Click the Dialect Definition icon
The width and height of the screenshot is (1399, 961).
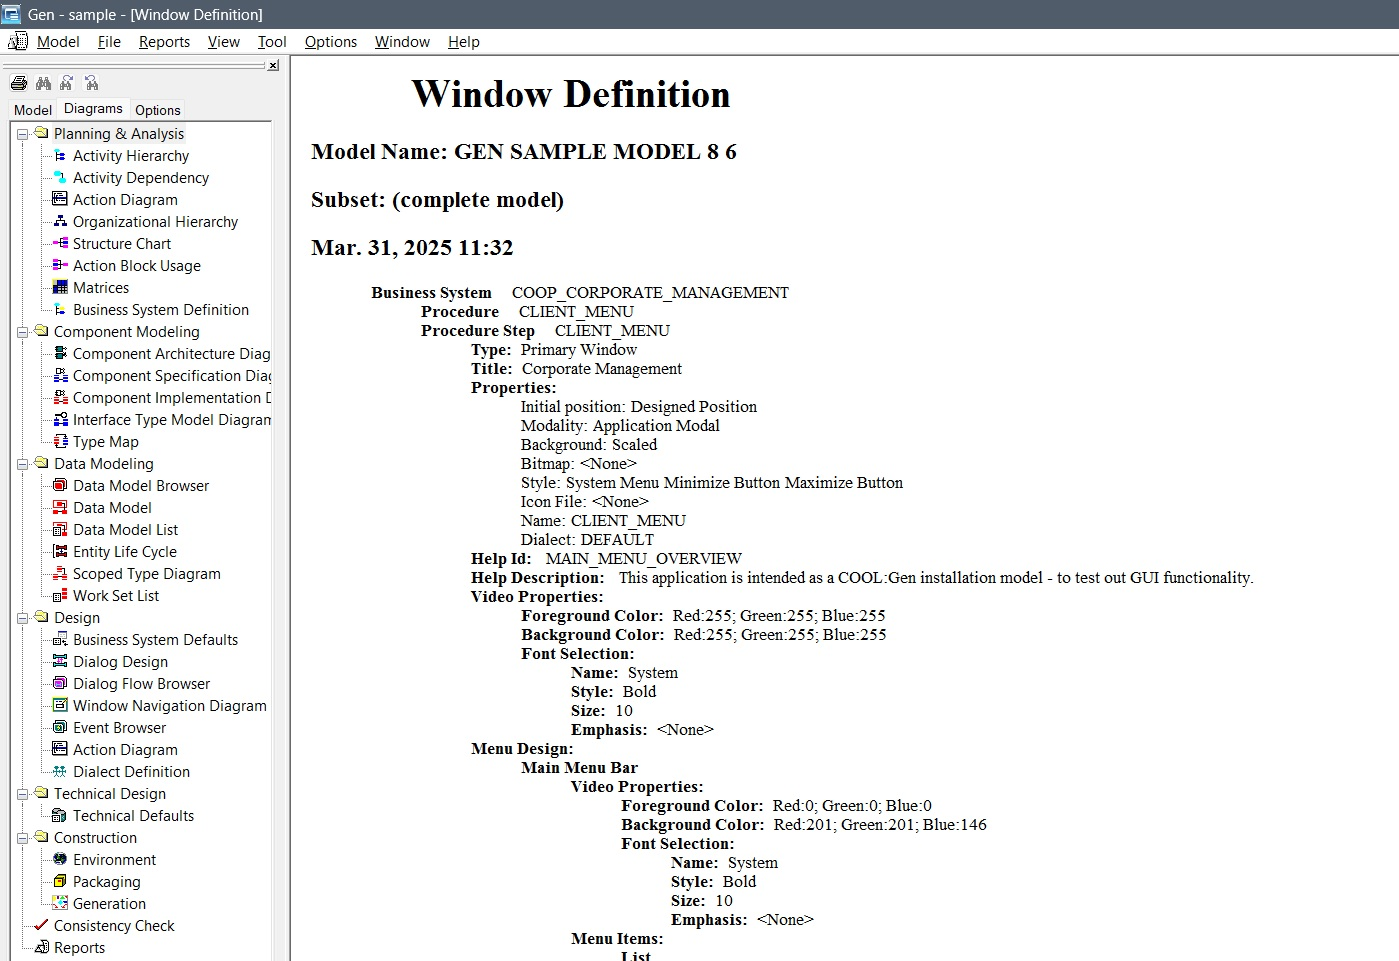coord(60,772)
